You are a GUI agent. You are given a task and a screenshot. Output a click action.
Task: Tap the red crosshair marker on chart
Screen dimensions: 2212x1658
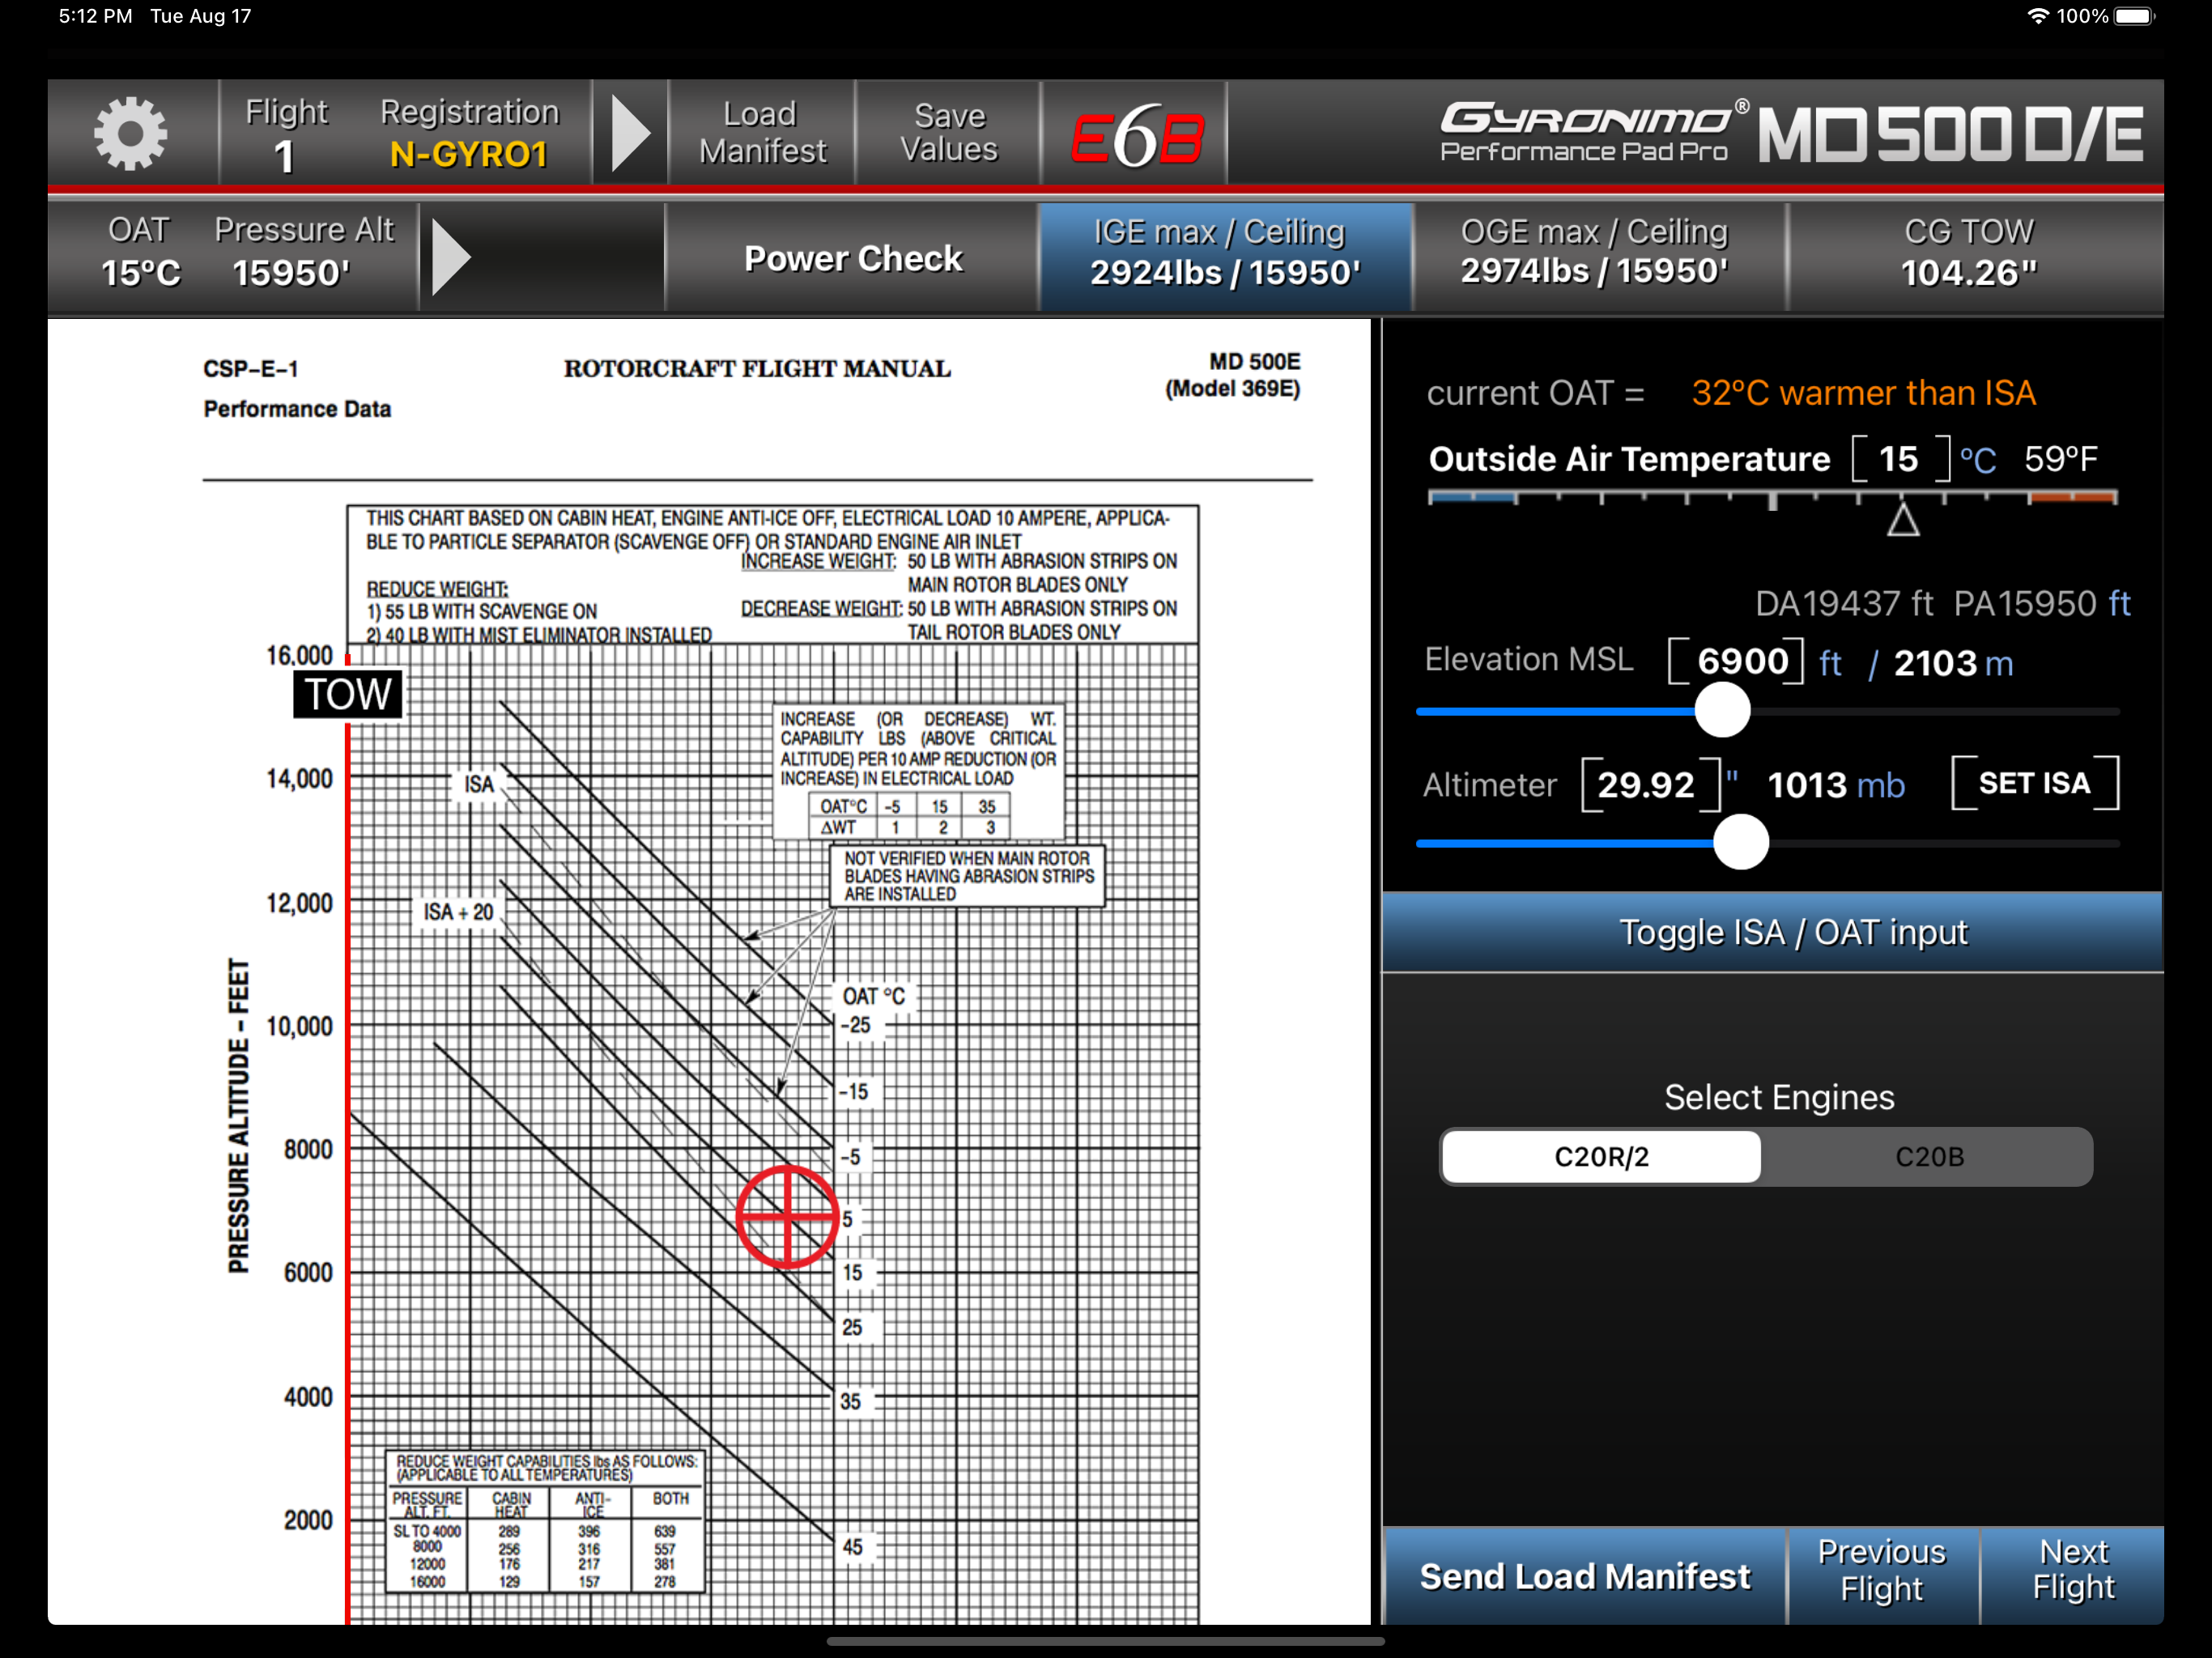click(787, 1216)
